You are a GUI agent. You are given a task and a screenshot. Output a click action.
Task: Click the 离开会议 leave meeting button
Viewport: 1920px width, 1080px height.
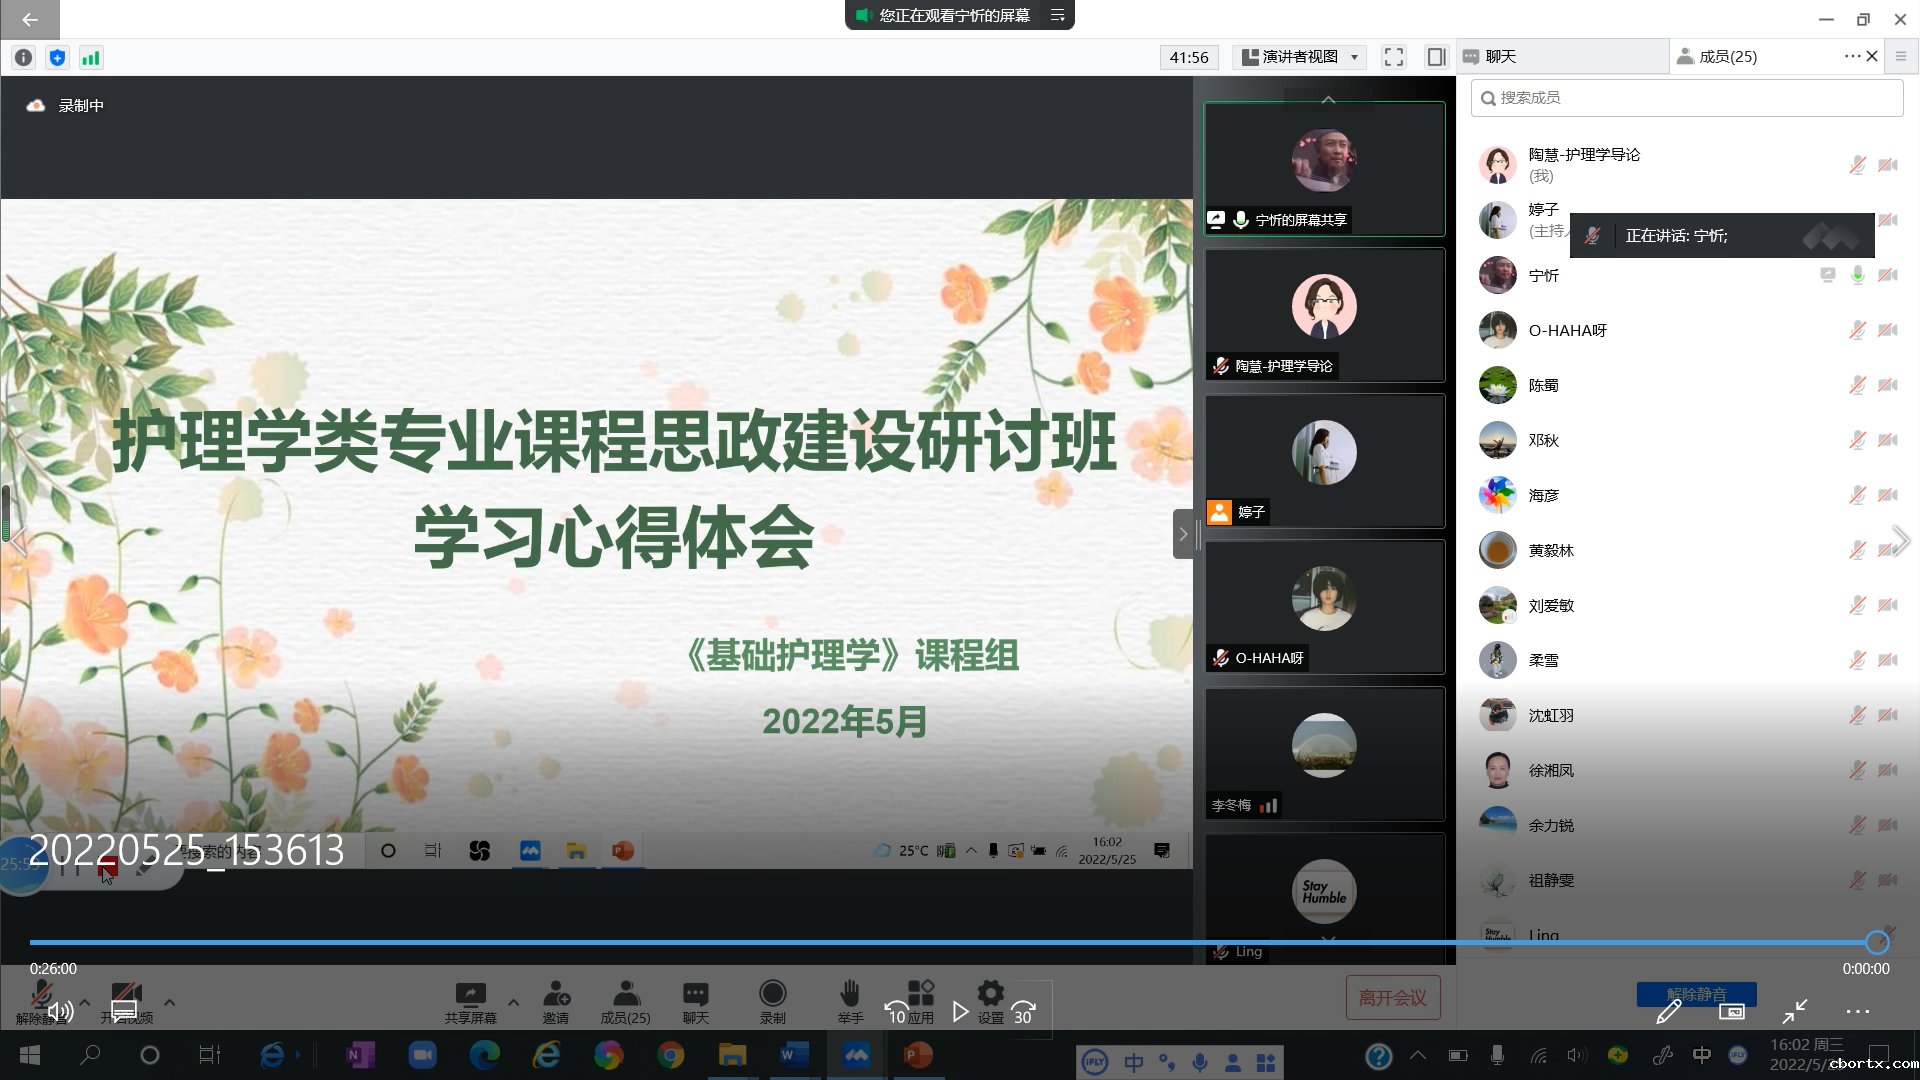(x=1392, y=998)
